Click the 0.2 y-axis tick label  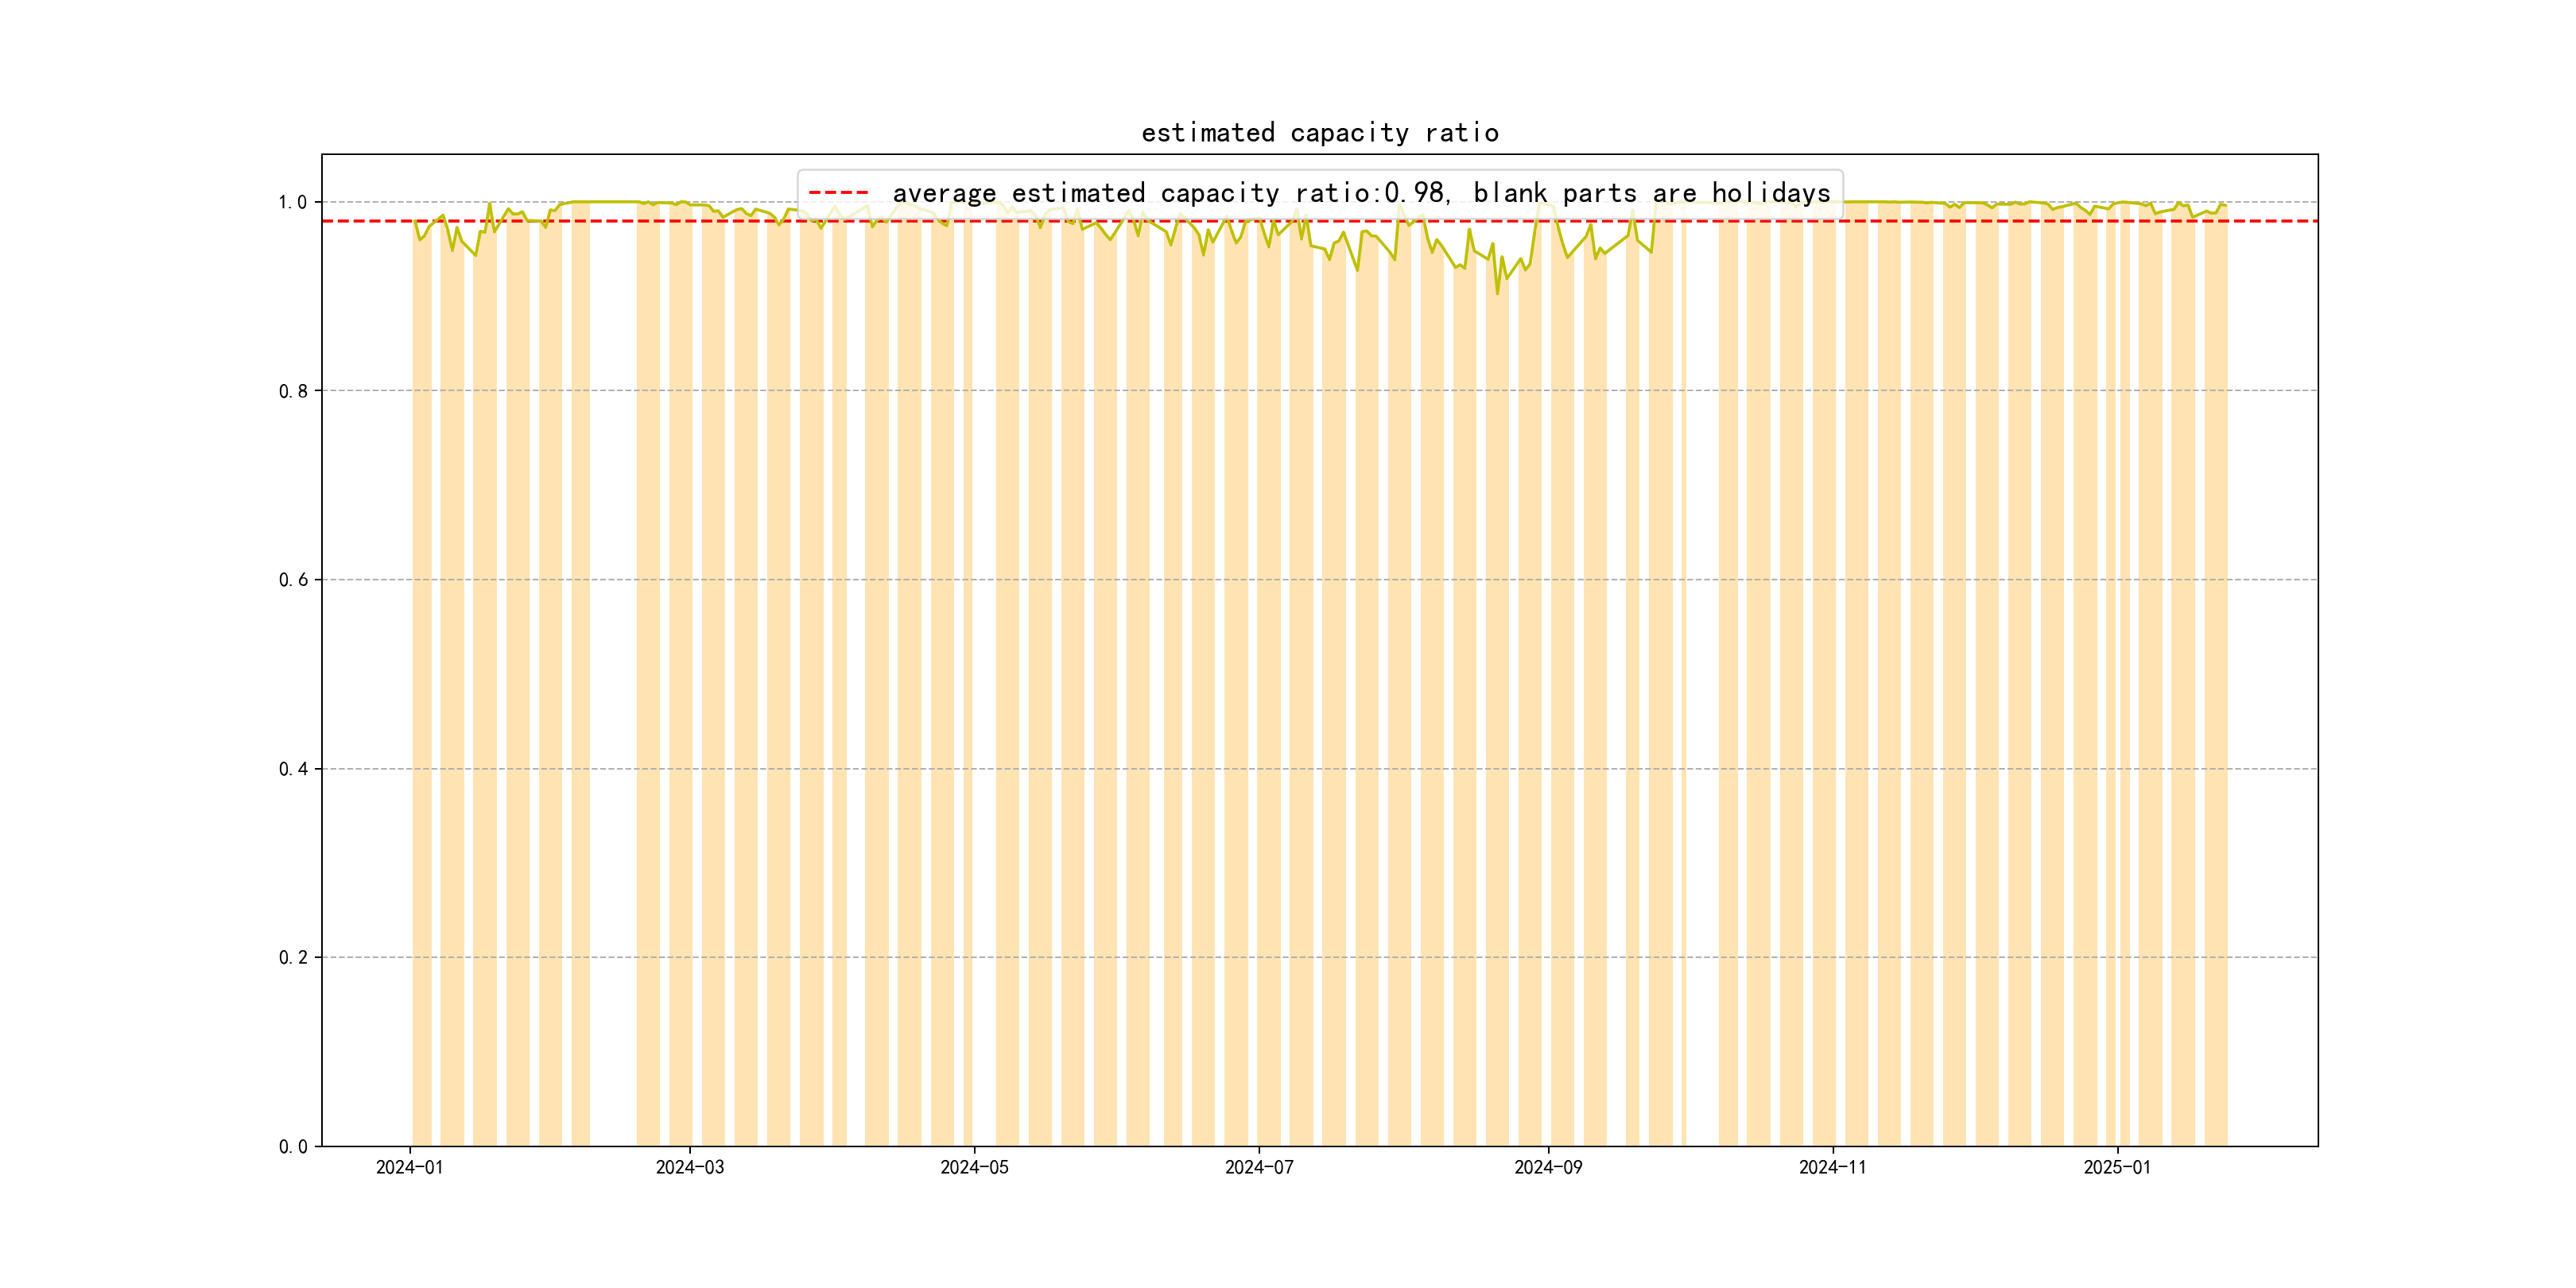pyautogui.click(x=292, y=957)
